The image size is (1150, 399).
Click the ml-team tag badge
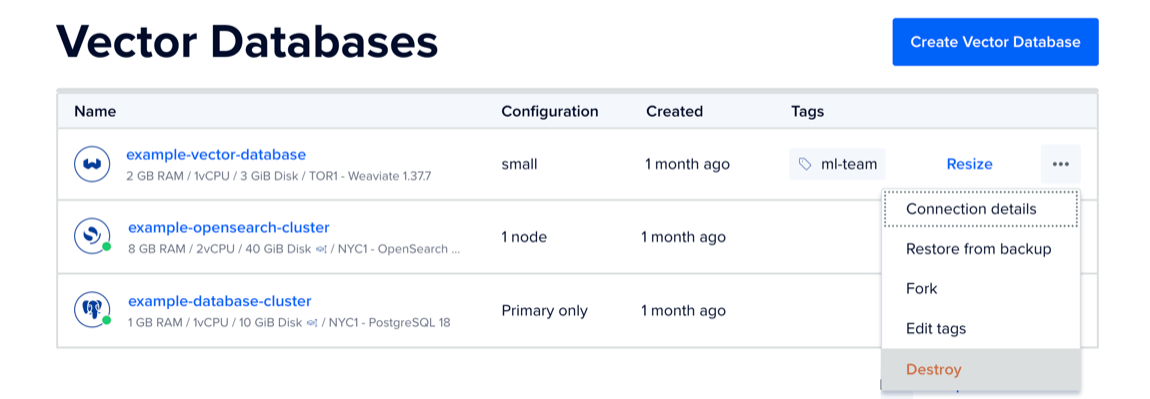tap(838, 164)
